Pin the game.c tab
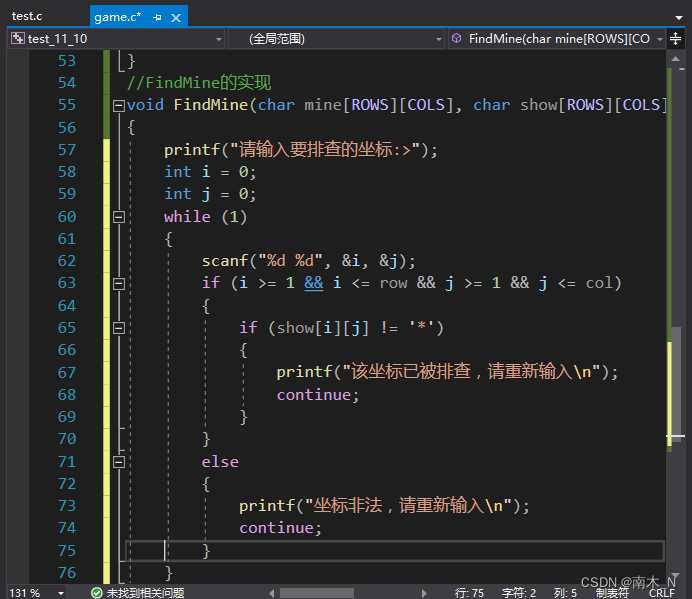This screenshot has height=599, width=692. (157, 18)
